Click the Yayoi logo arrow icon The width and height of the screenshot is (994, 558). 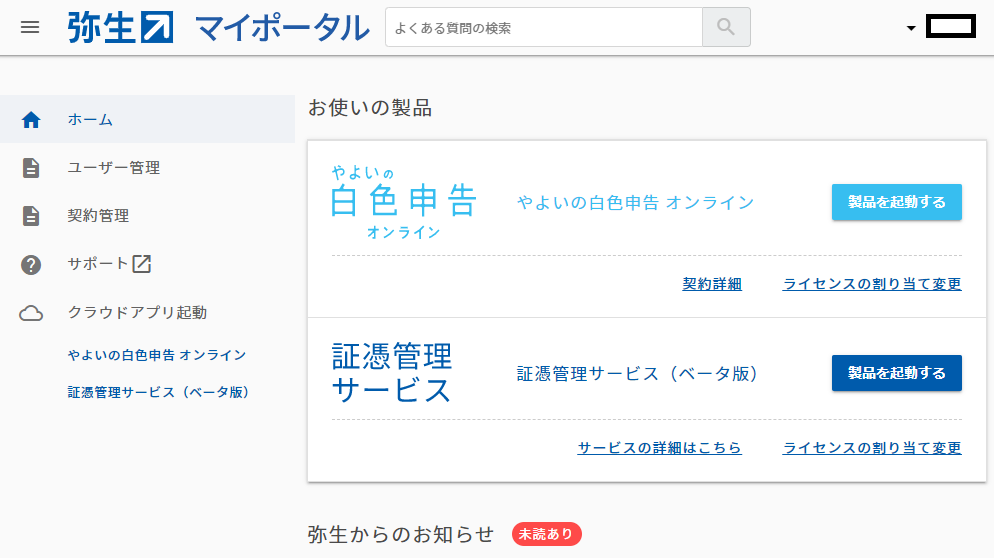[157, 28]
